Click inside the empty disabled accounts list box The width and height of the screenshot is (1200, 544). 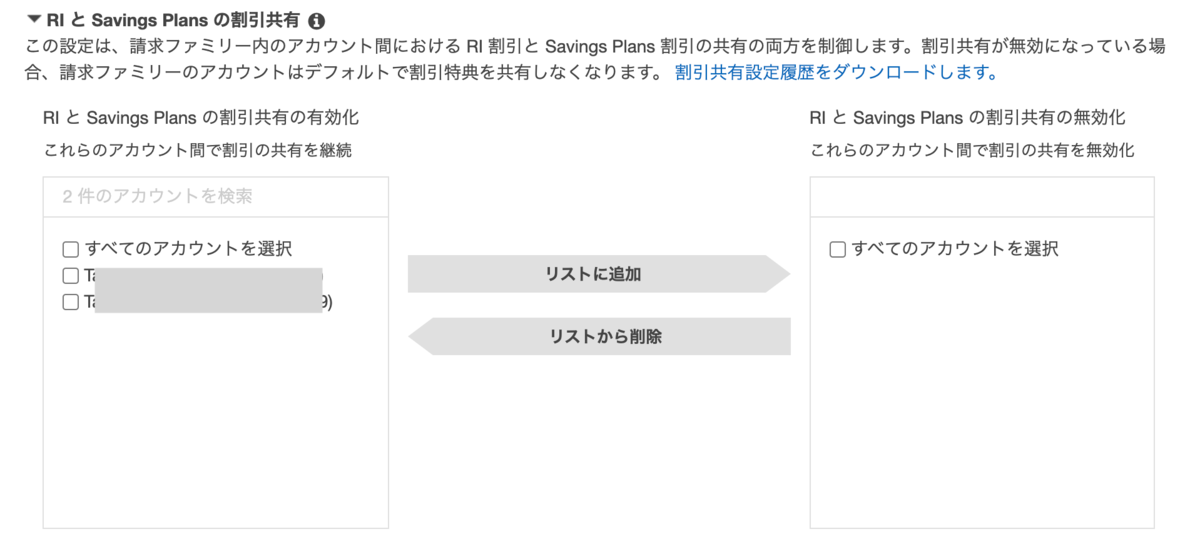[x=981, y=400]
